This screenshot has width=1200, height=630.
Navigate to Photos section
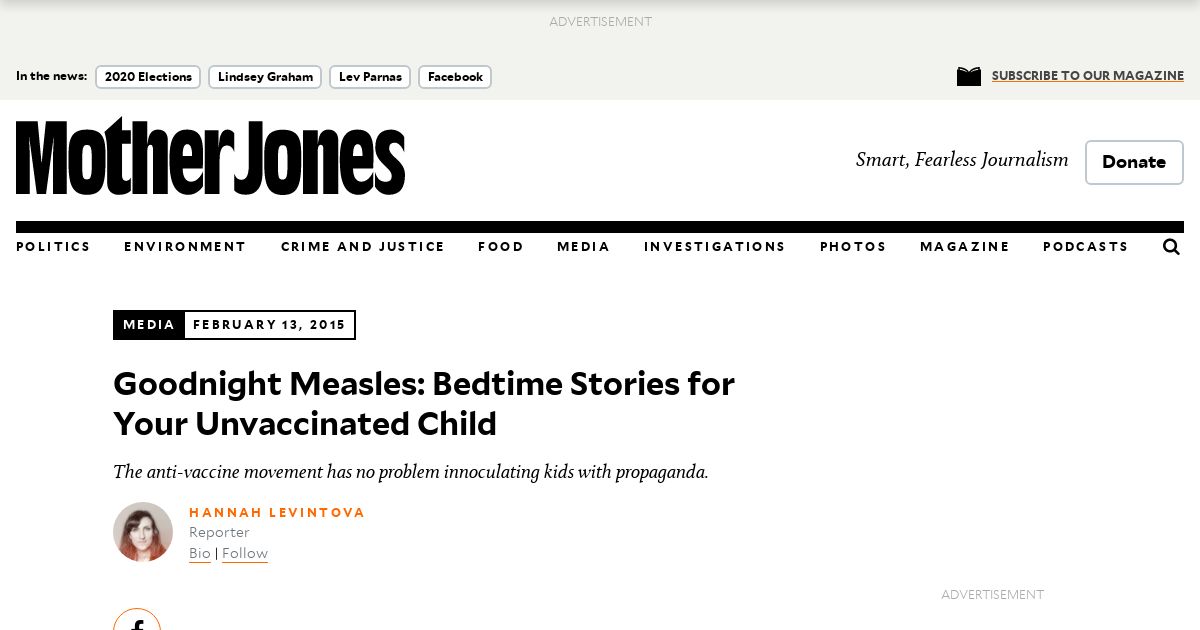853,247
